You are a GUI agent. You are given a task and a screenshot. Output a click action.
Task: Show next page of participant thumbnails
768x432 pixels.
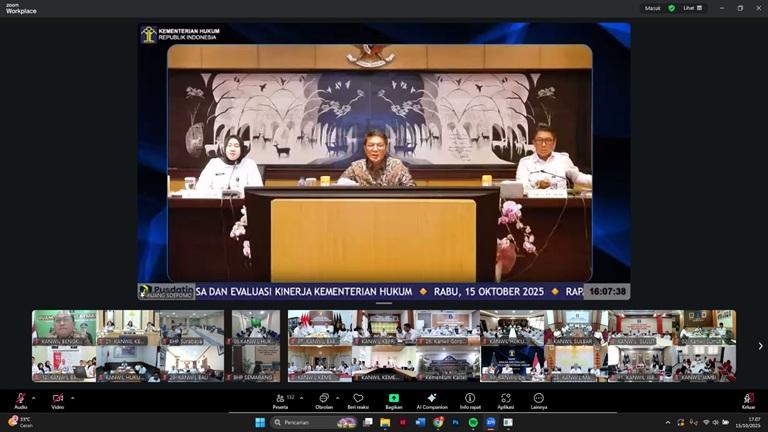[760, 346]
